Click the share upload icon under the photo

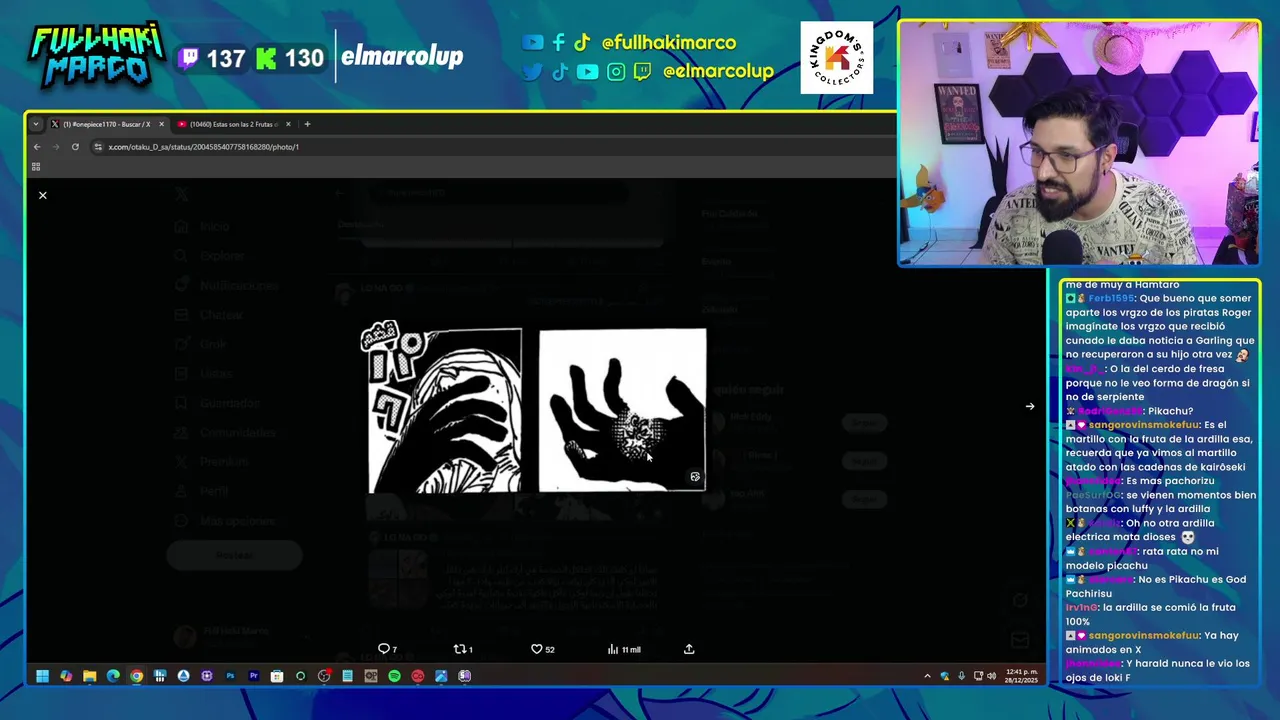[x=689, y=649]
